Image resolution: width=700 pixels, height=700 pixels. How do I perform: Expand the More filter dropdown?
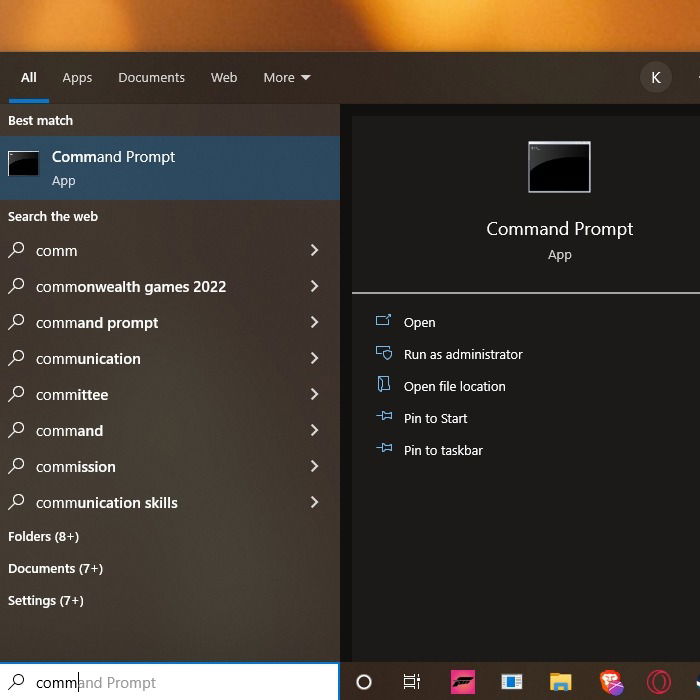point(287,78)
